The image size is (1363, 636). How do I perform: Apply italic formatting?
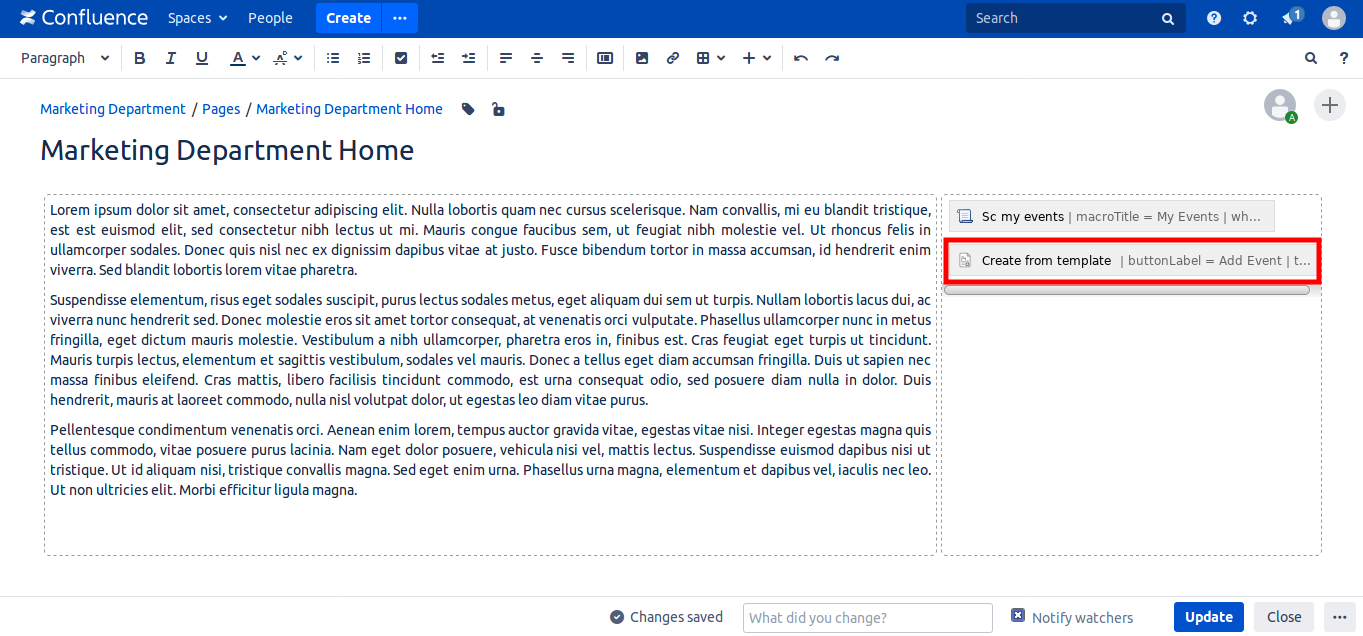[x=171, y=58]
